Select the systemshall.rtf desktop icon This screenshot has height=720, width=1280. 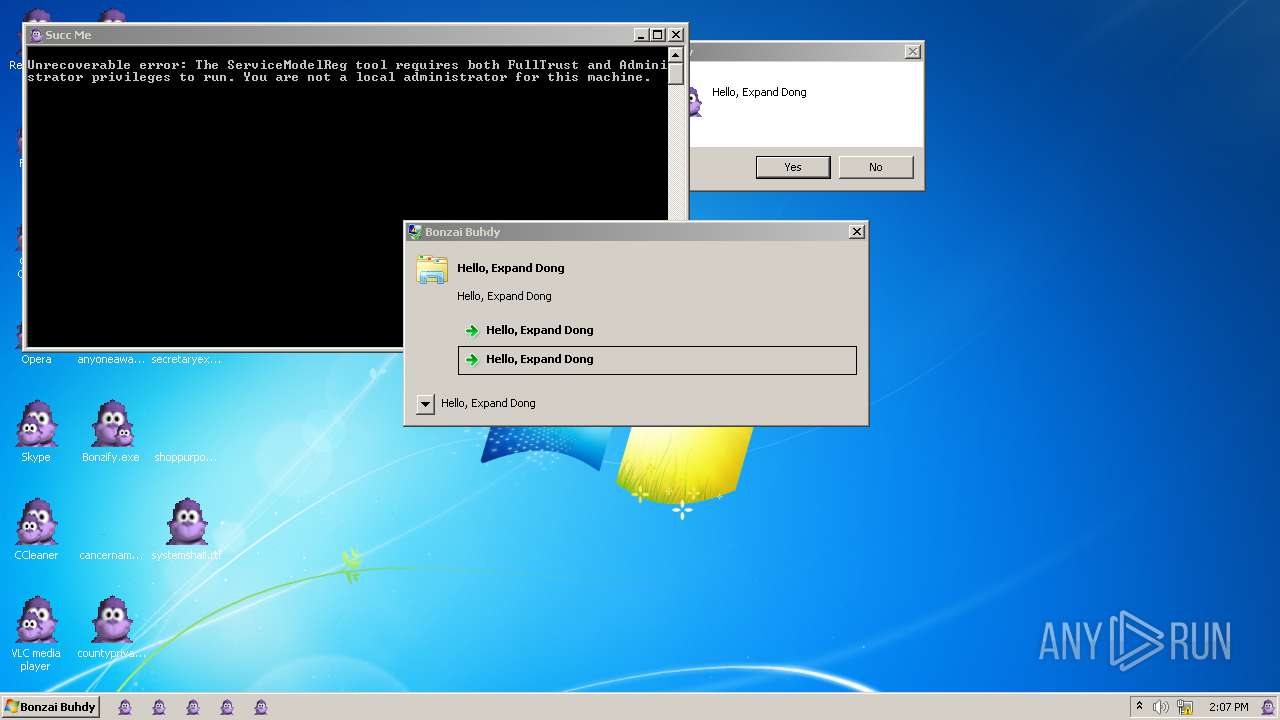coord(186,529)
